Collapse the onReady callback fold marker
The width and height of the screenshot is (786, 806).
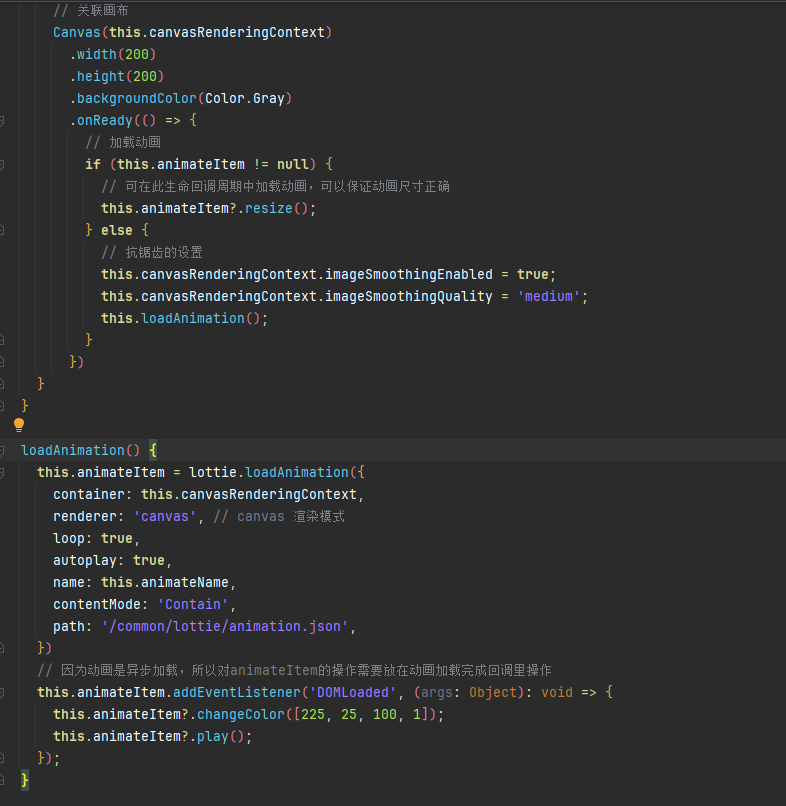click(2, 120)
